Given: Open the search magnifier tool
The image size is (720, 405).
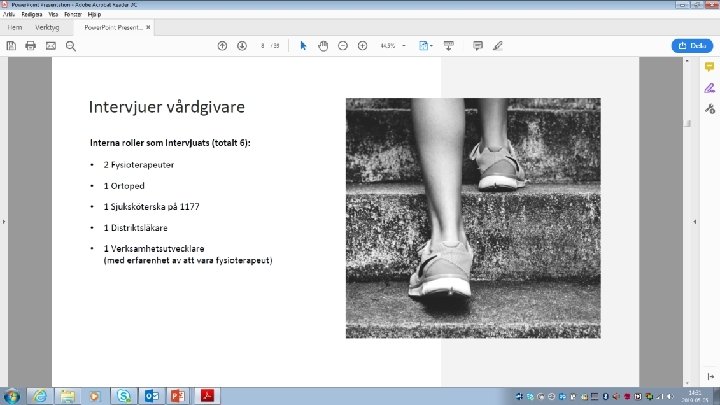Looking at the screenshot, I should point(71,46).
